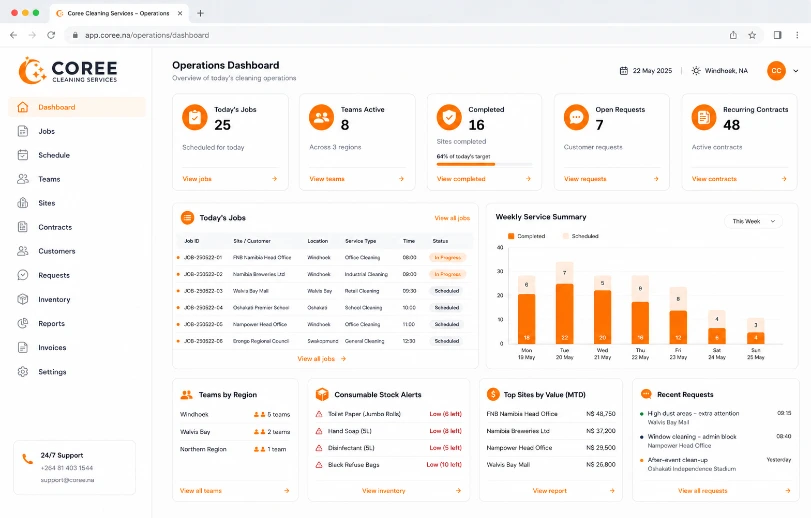The width and height of the screenshot is (811, 518).
Task: Click the Reports pie chart icon in sidebar
Action: [23, 324]
